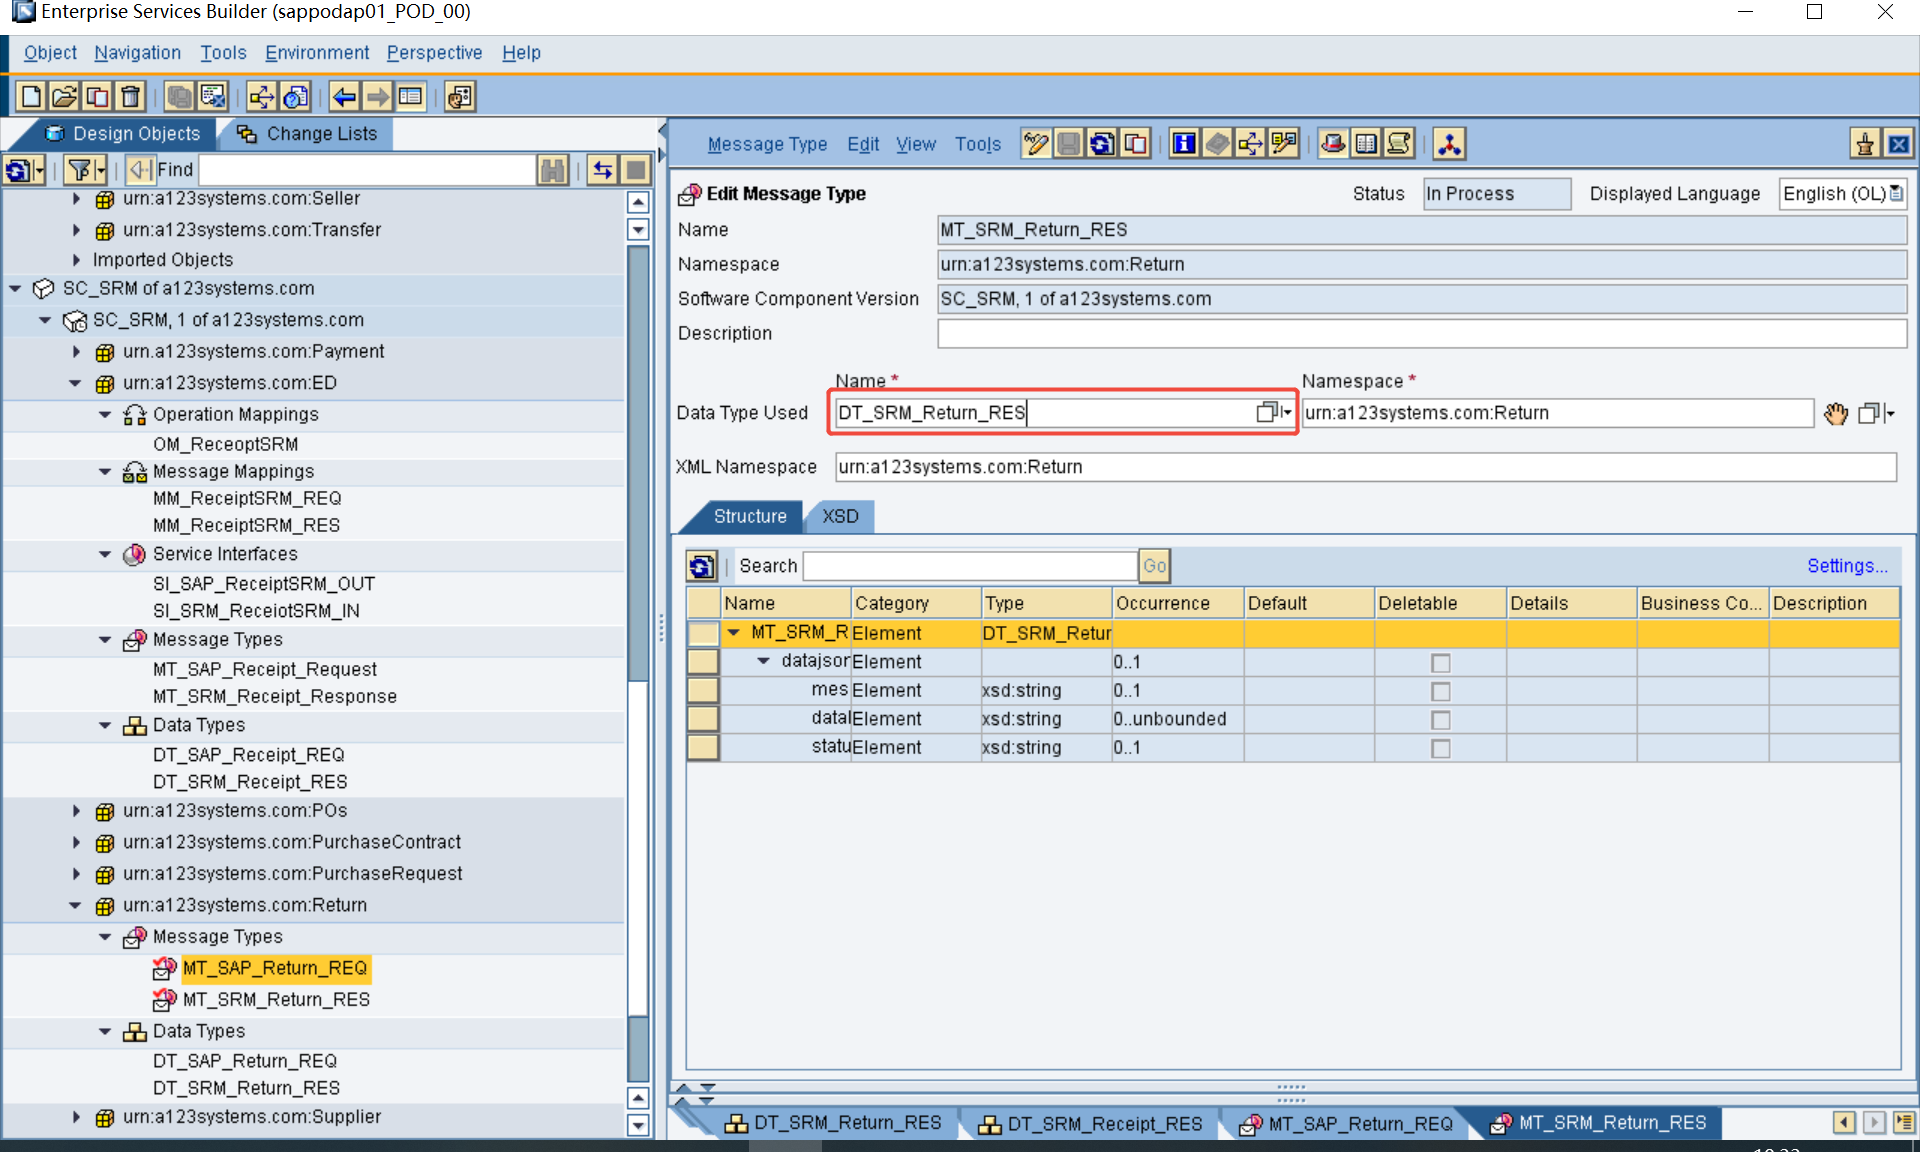Screen dimensions: 1920x1152
Task: Click the editor refresh icon in Message Type toolbar
Action: (x=1101, y=144)
